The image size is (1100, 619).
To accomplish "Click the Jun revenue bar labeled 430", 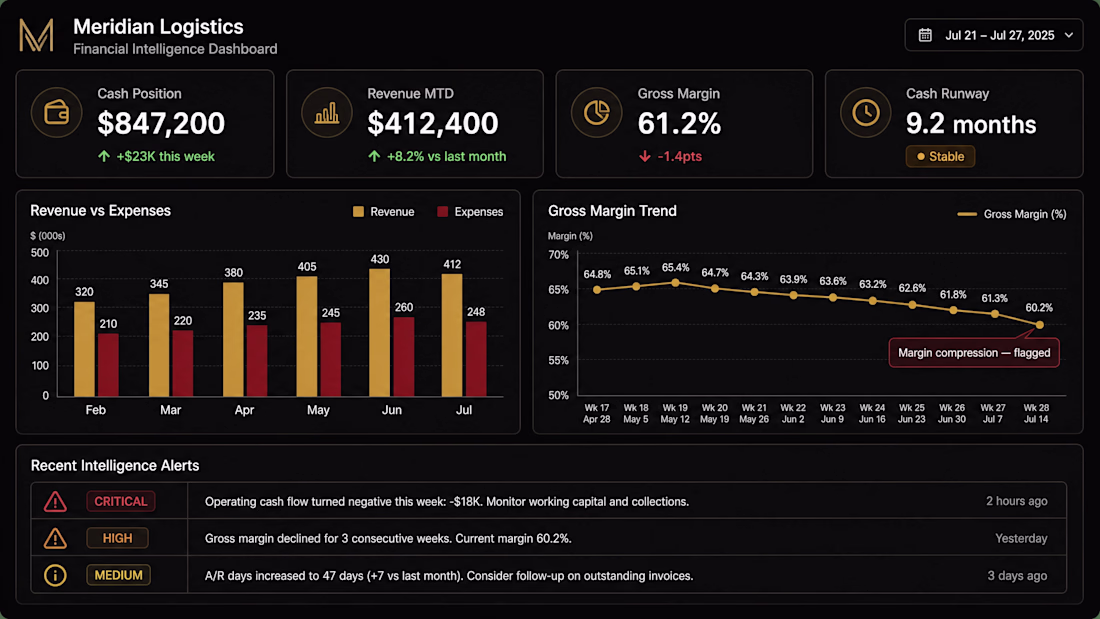I will [380, 333].
